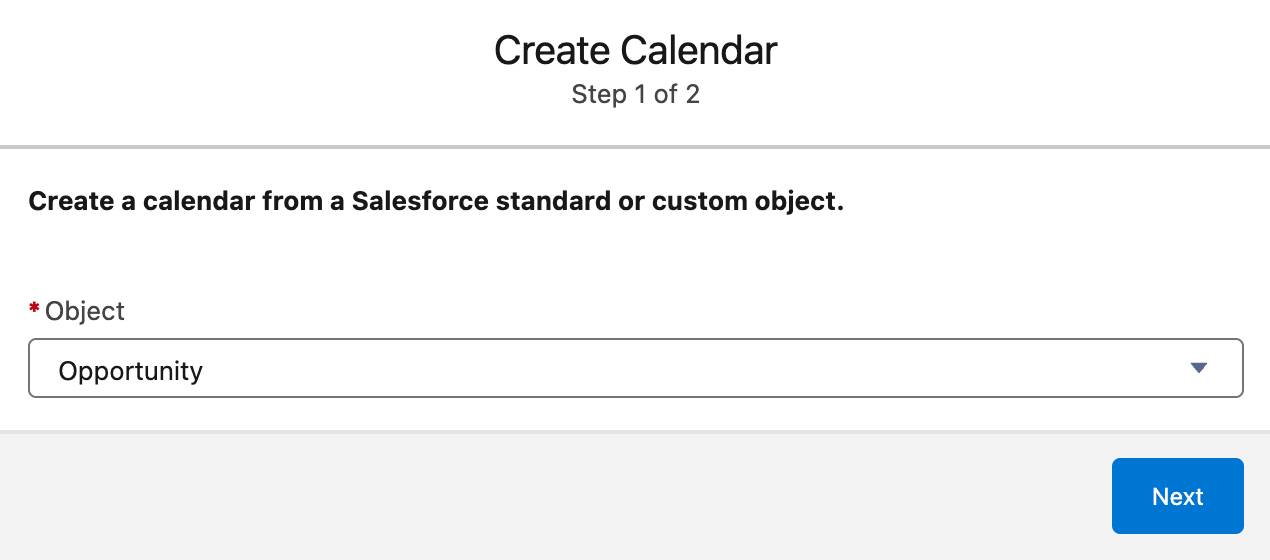1270x560 pixels.
Task: Click the Create Calendar heading
Action: pos(635,51)
